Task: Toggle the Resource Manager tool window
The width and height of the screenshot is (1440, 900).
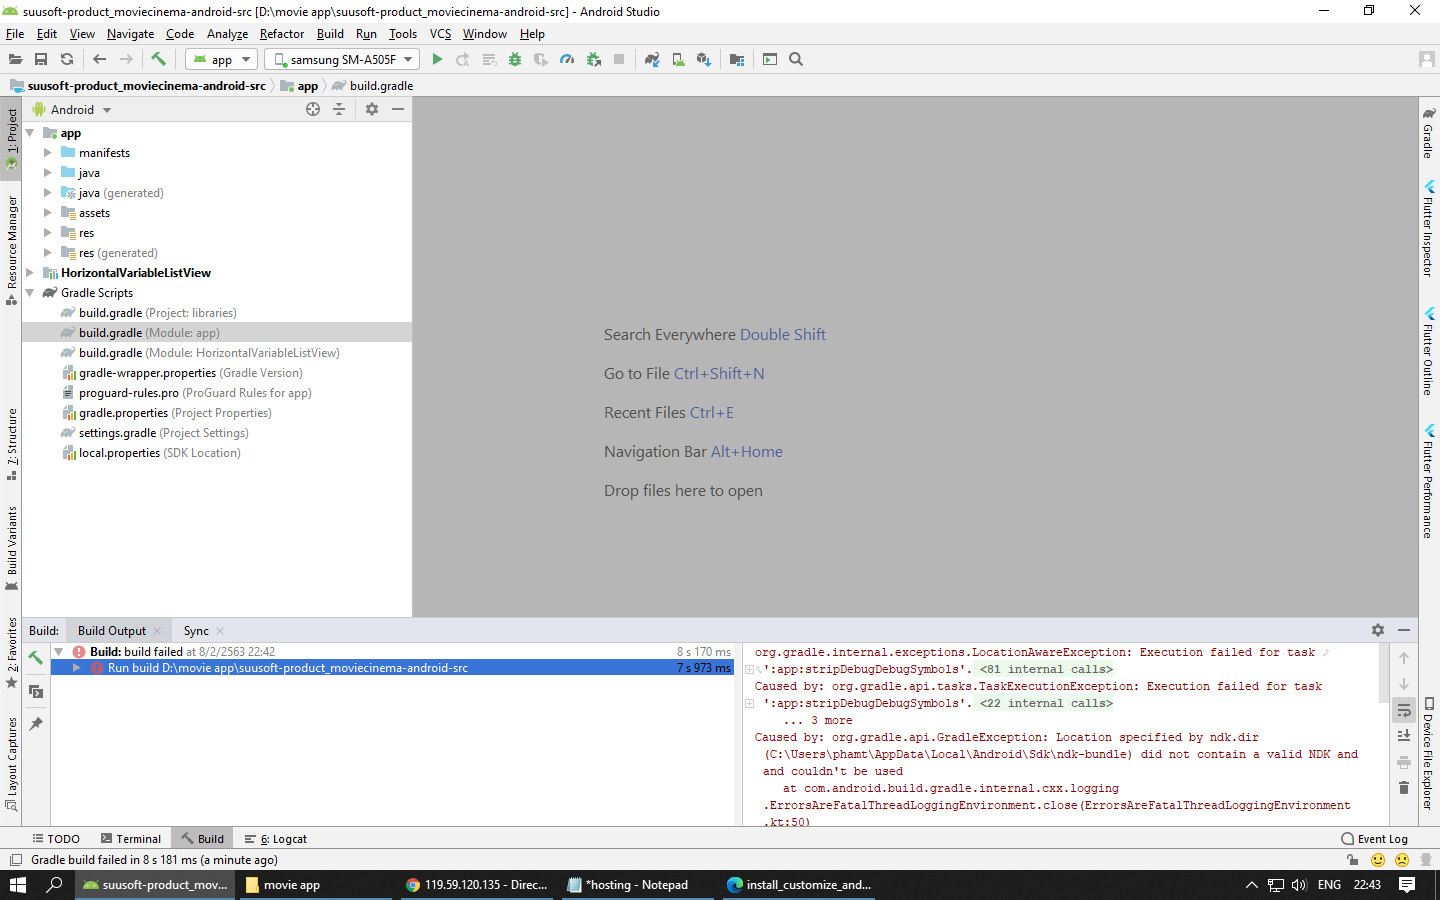Action: click(x=12, y=250)
